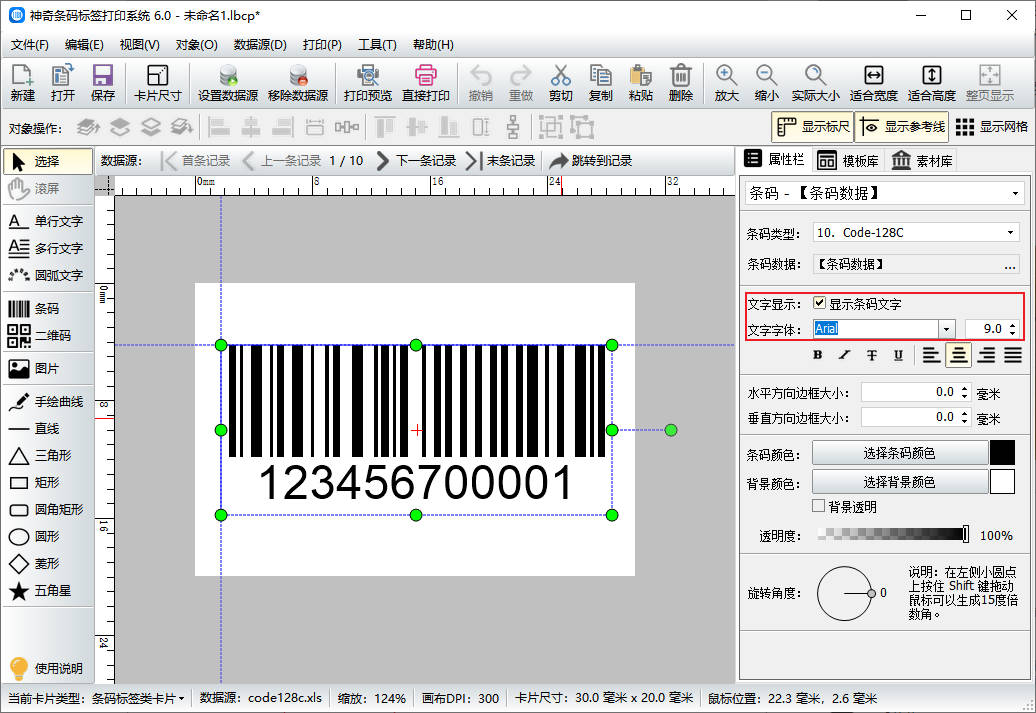Toggle underline for barcode text
1036x713 pixels.
(898, 355)
